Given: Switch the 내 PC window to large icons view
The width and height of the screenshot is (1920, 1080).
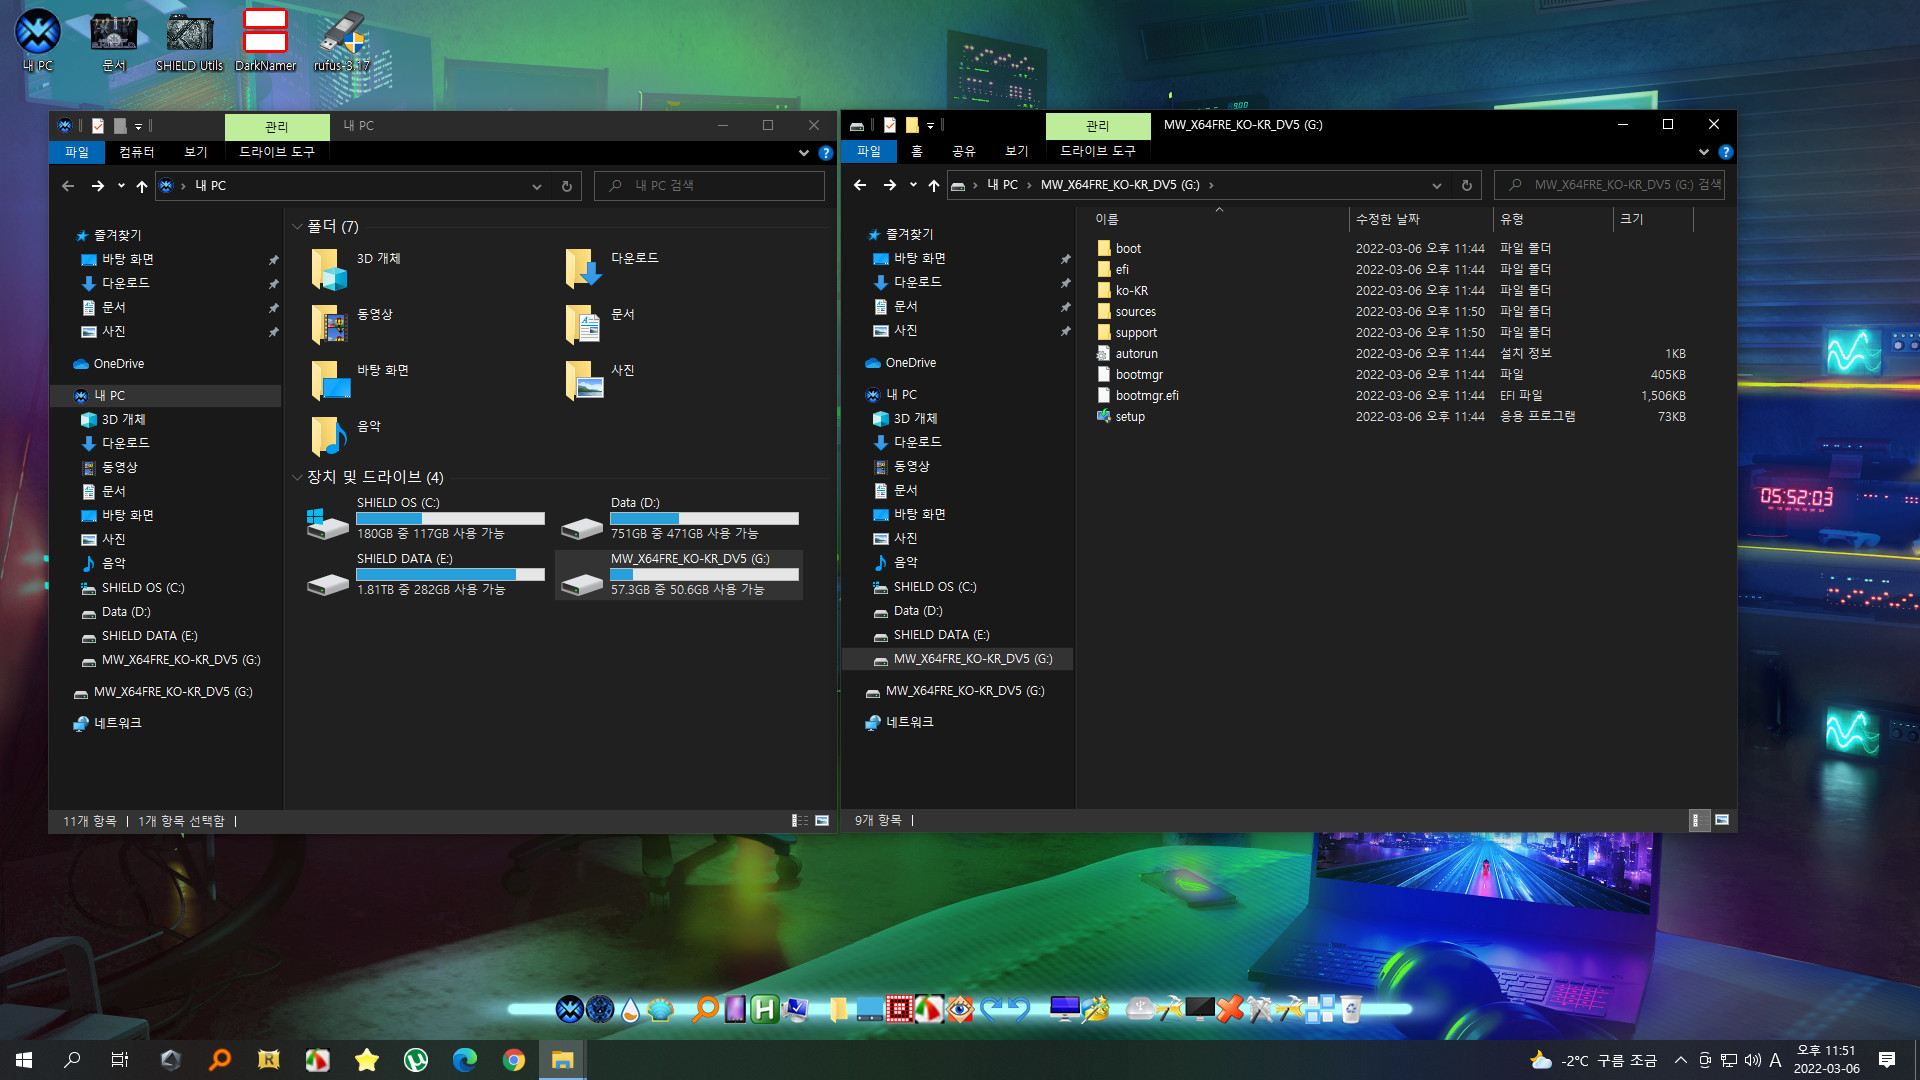Looking at the screenshot, I should coord(822,821).
